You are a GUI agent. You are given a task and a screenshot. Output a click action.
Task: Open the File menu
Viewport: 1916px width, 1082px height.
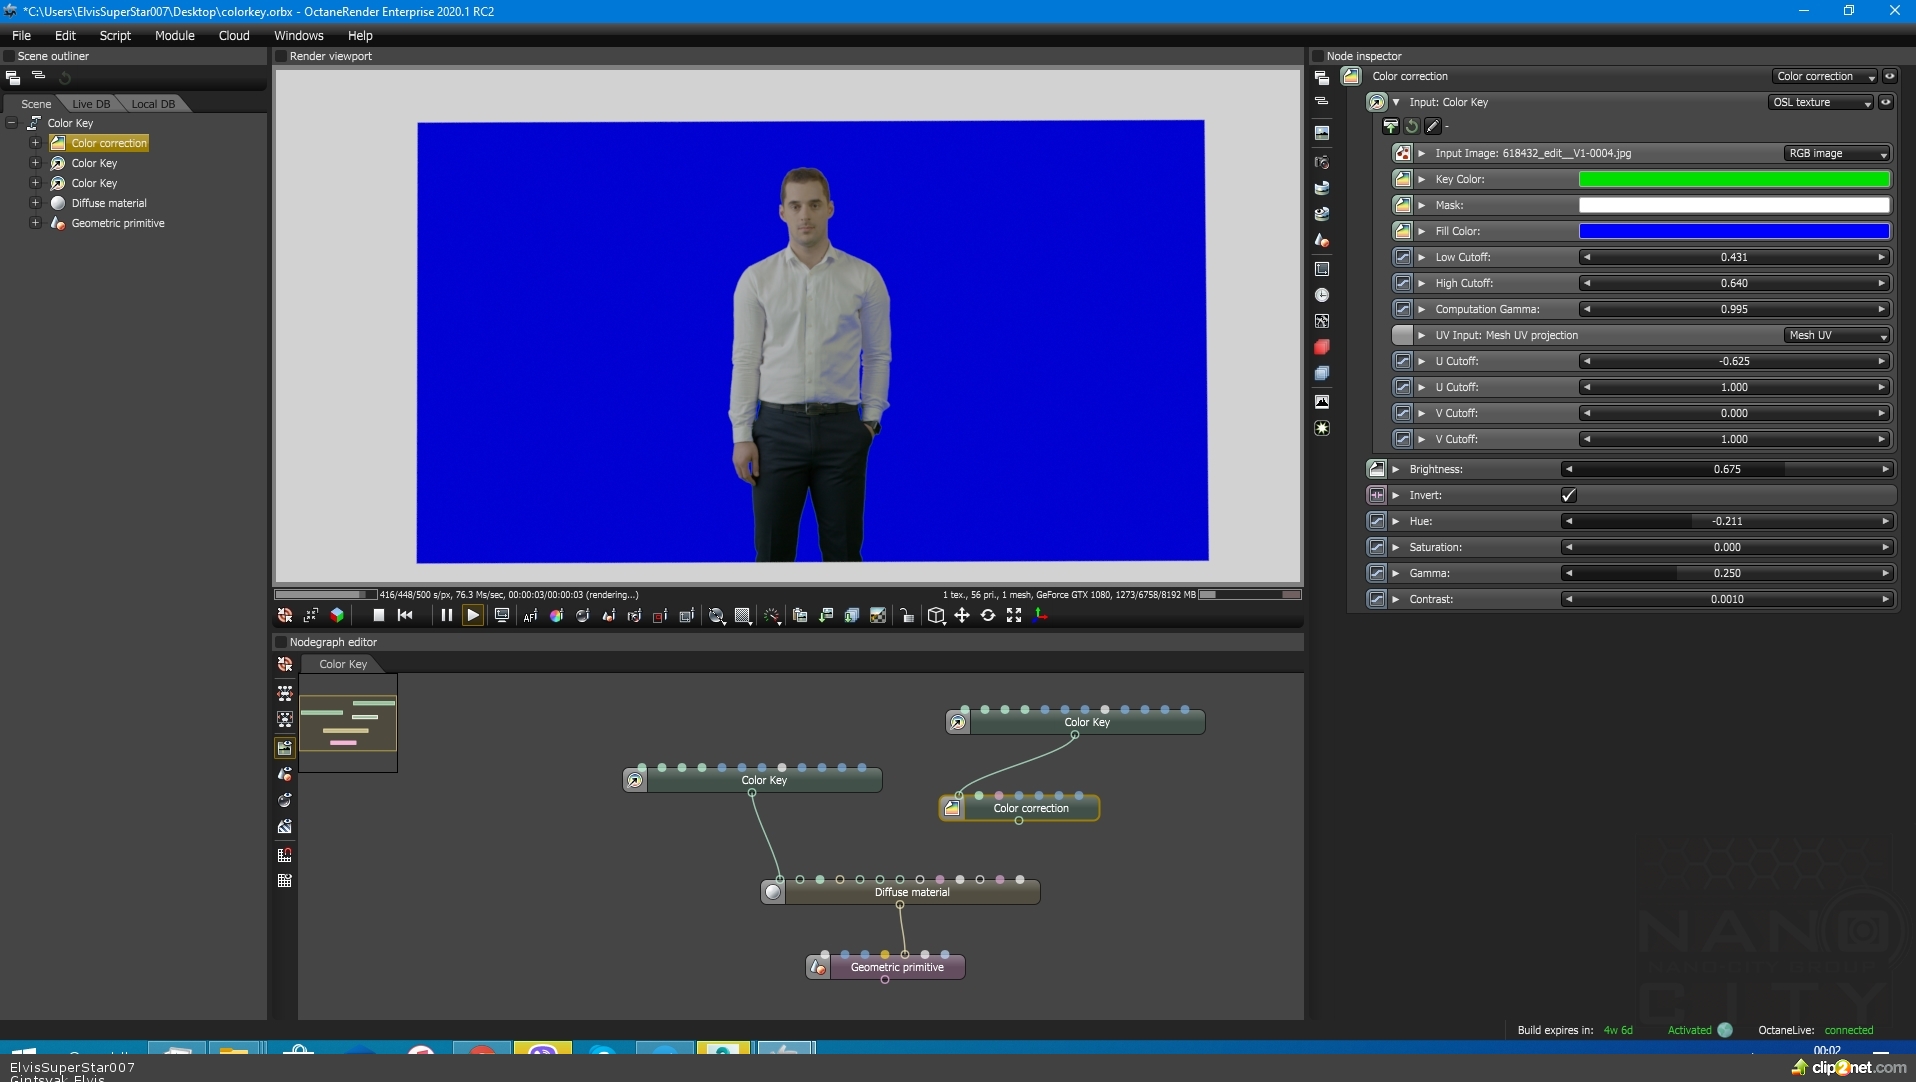click(21, 35)
